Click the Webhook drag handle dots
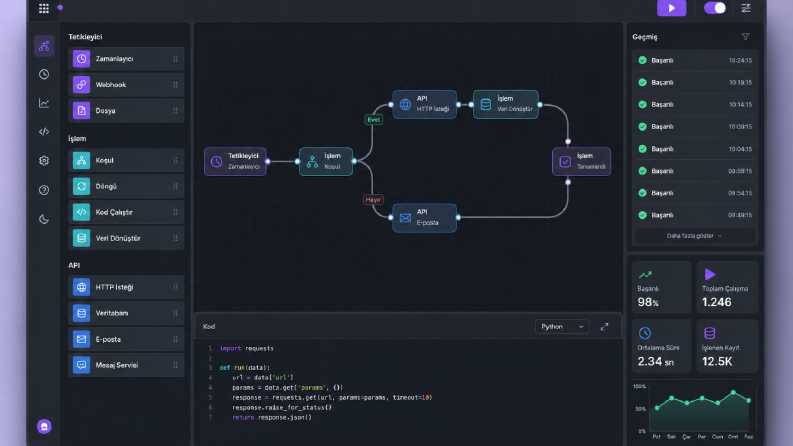Viewport: 793px width, 446px height. (175, 84)
